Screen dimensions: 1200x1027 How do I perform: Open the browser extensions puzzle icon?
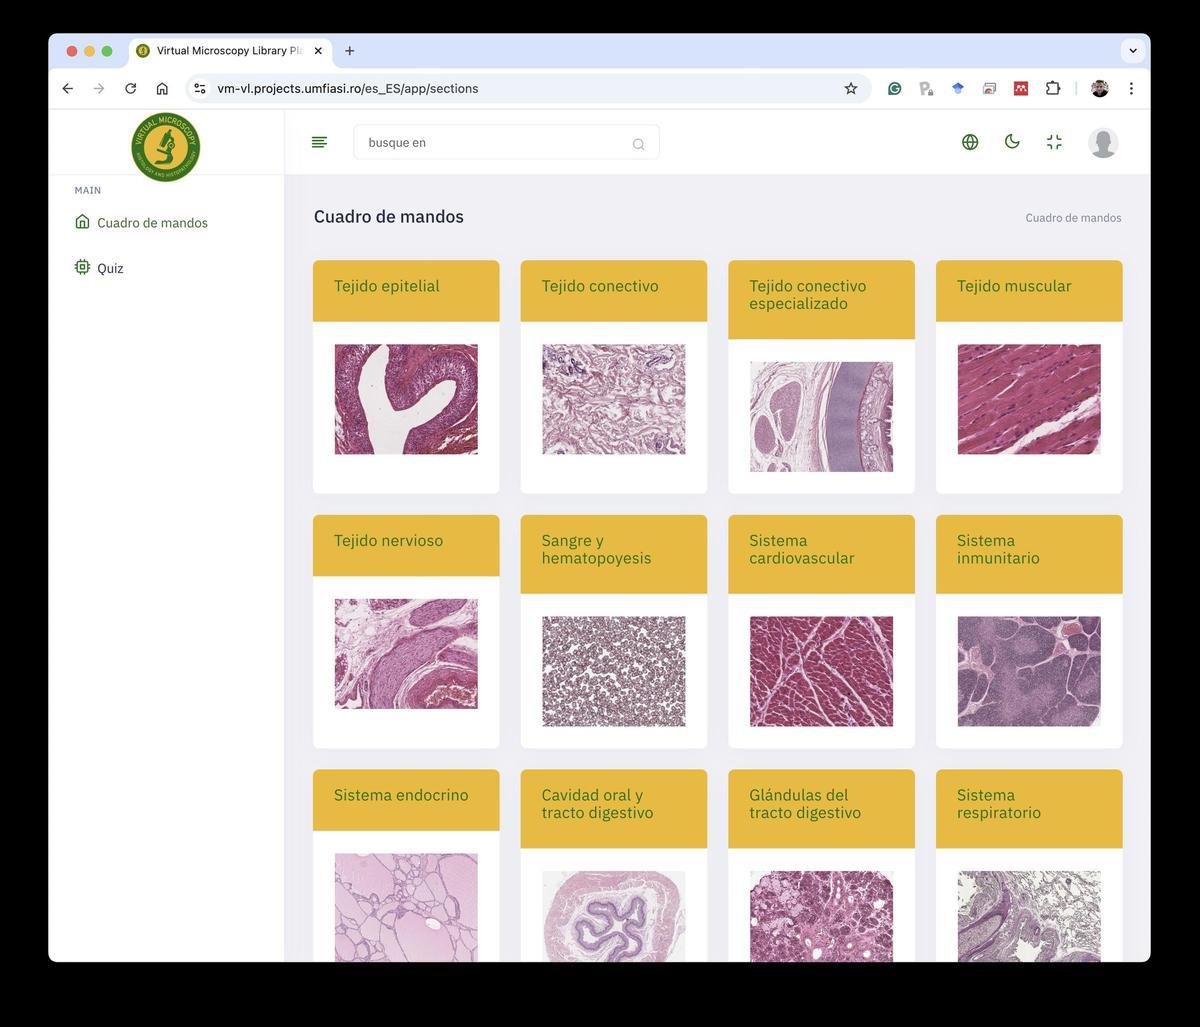tap(1053, 88)
